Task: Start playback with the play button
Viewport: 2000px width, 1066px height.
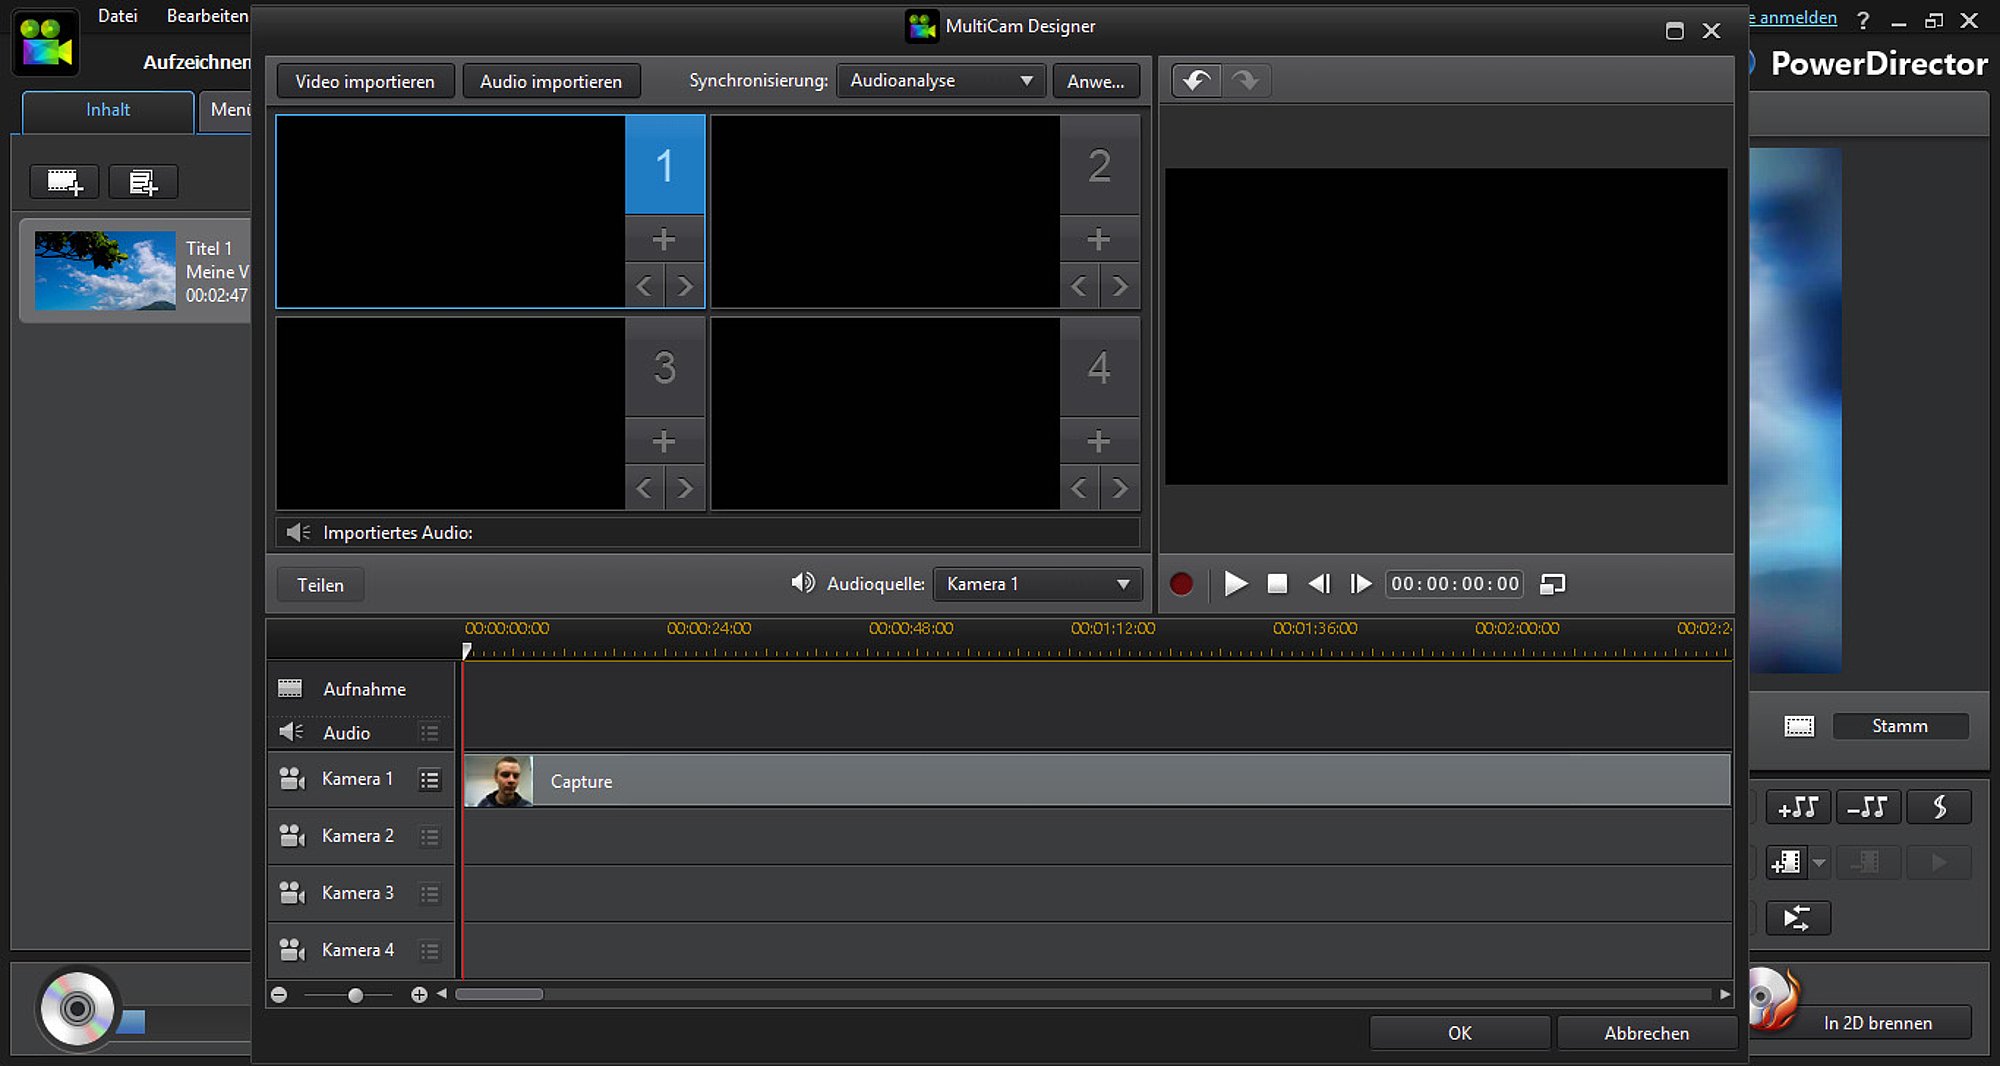Action: tap(1235, 584)
